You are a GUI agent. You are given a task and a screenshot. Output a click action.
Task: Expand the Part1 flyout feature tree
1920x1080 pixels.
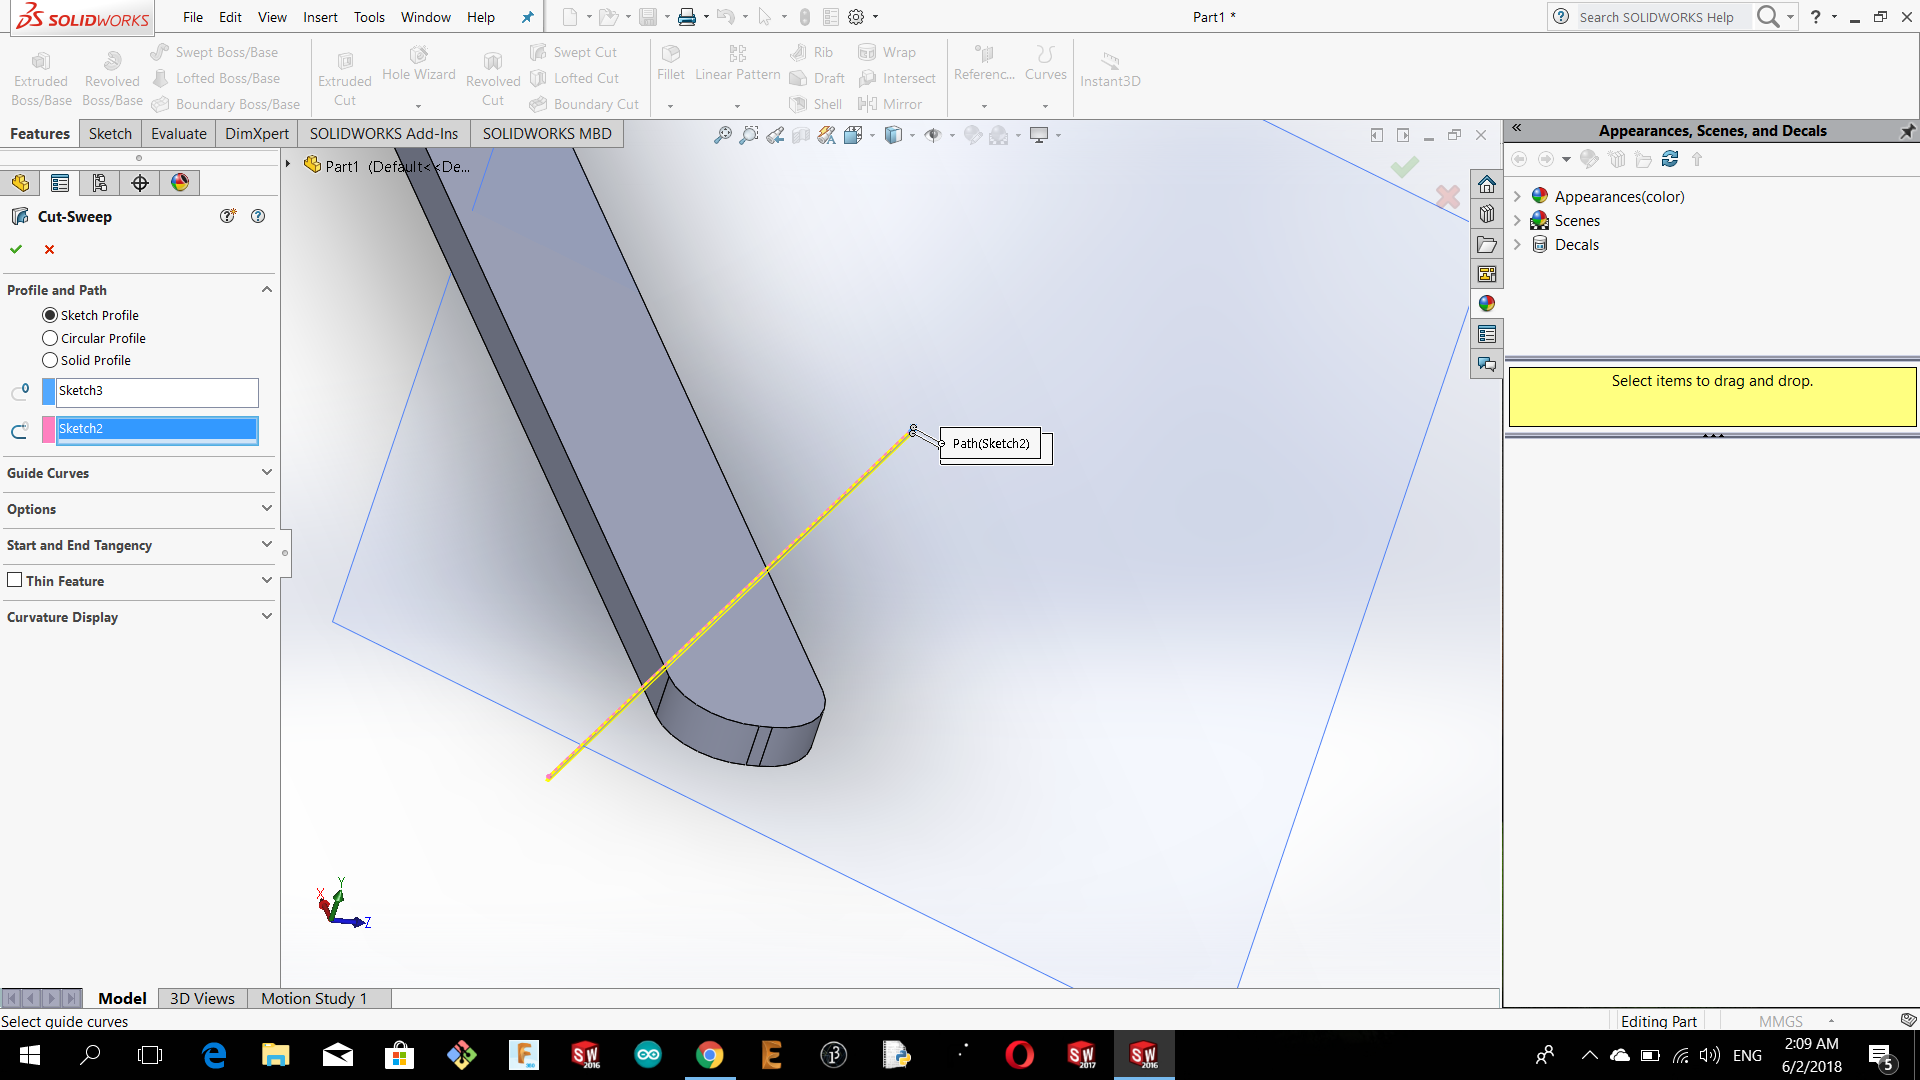(x=288, y=164)
